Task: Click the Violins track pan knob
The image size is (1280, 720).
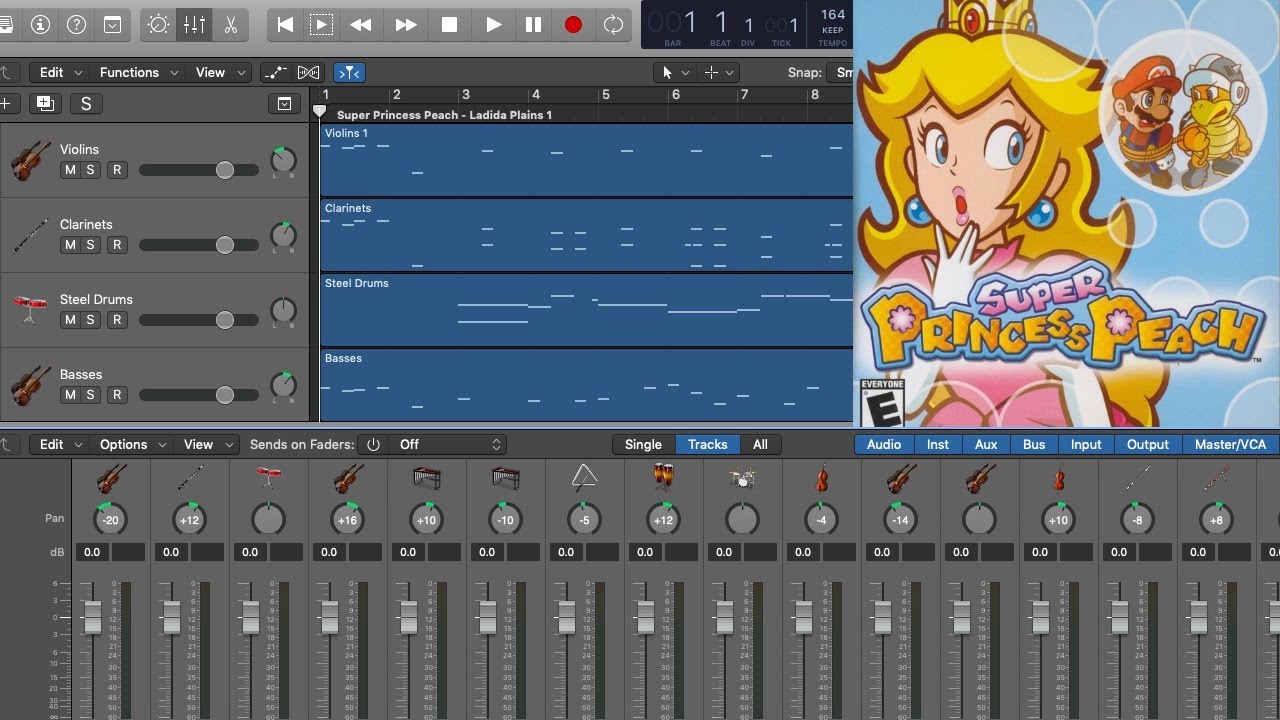Action: pyautogui.click(x=284, y=160)
